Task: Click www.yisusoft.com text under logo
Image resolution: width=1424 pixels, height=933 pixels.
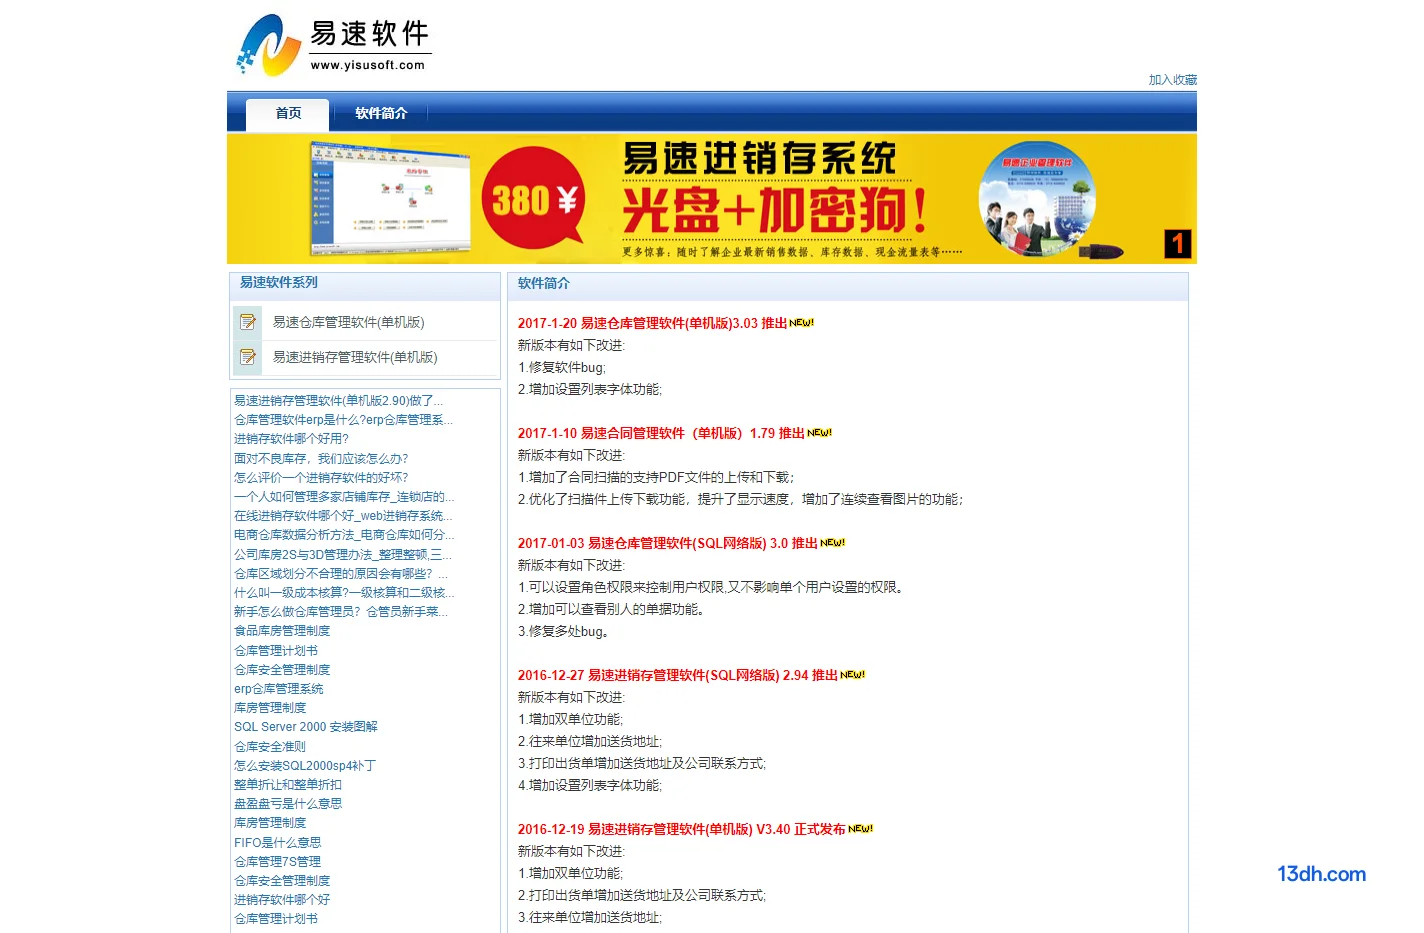Action: [x=367, y=65]
